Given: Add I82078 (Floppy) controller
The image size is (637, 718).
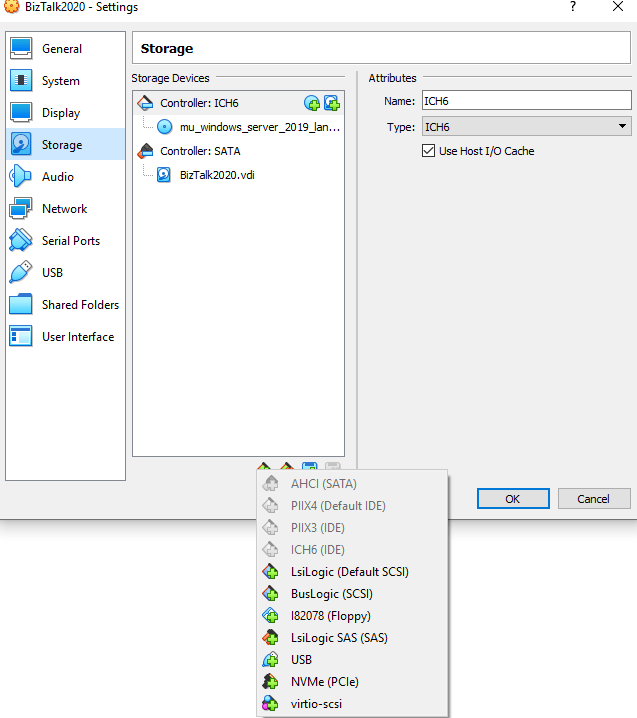Looking at the screenshot, I should (x=352, y=615).
